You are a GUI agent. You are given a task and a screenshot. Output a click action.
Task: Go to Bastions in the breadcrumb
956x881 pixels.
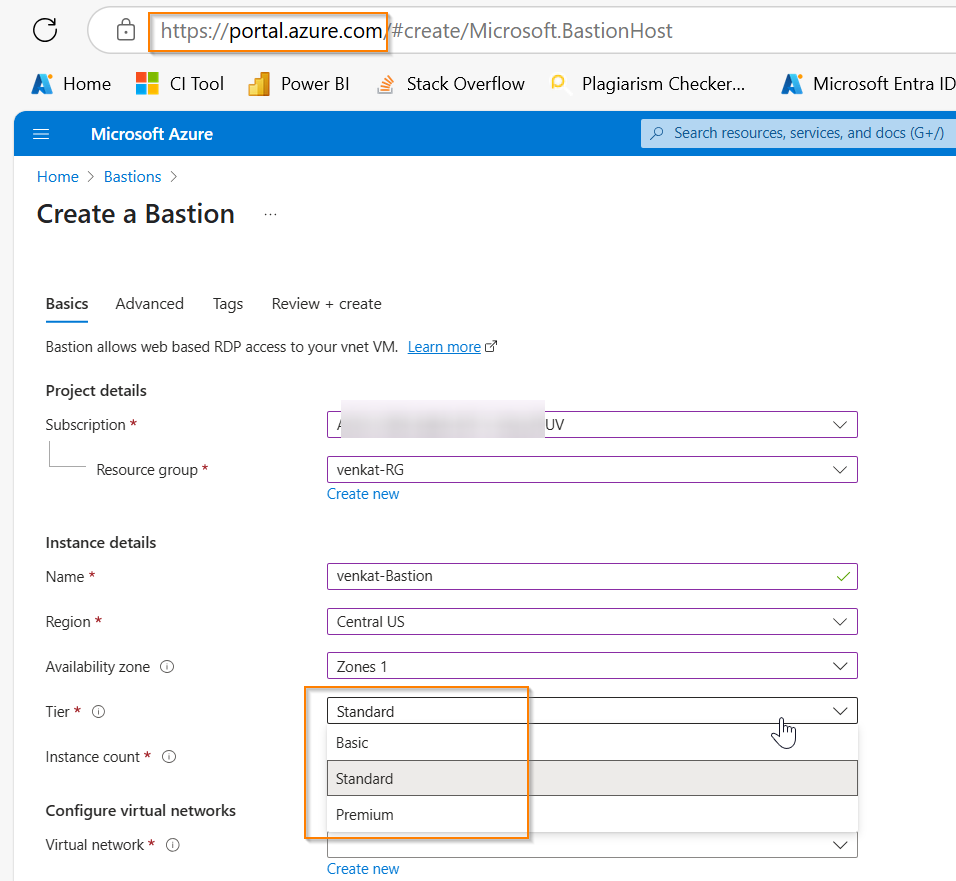coord(132,177)
